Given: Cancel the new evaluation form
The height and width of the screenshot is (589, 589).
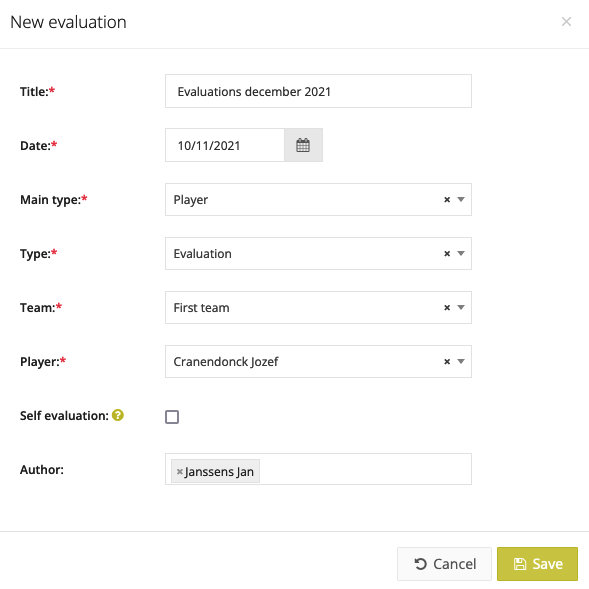Looking at the screenshot, I should (444, 564).
